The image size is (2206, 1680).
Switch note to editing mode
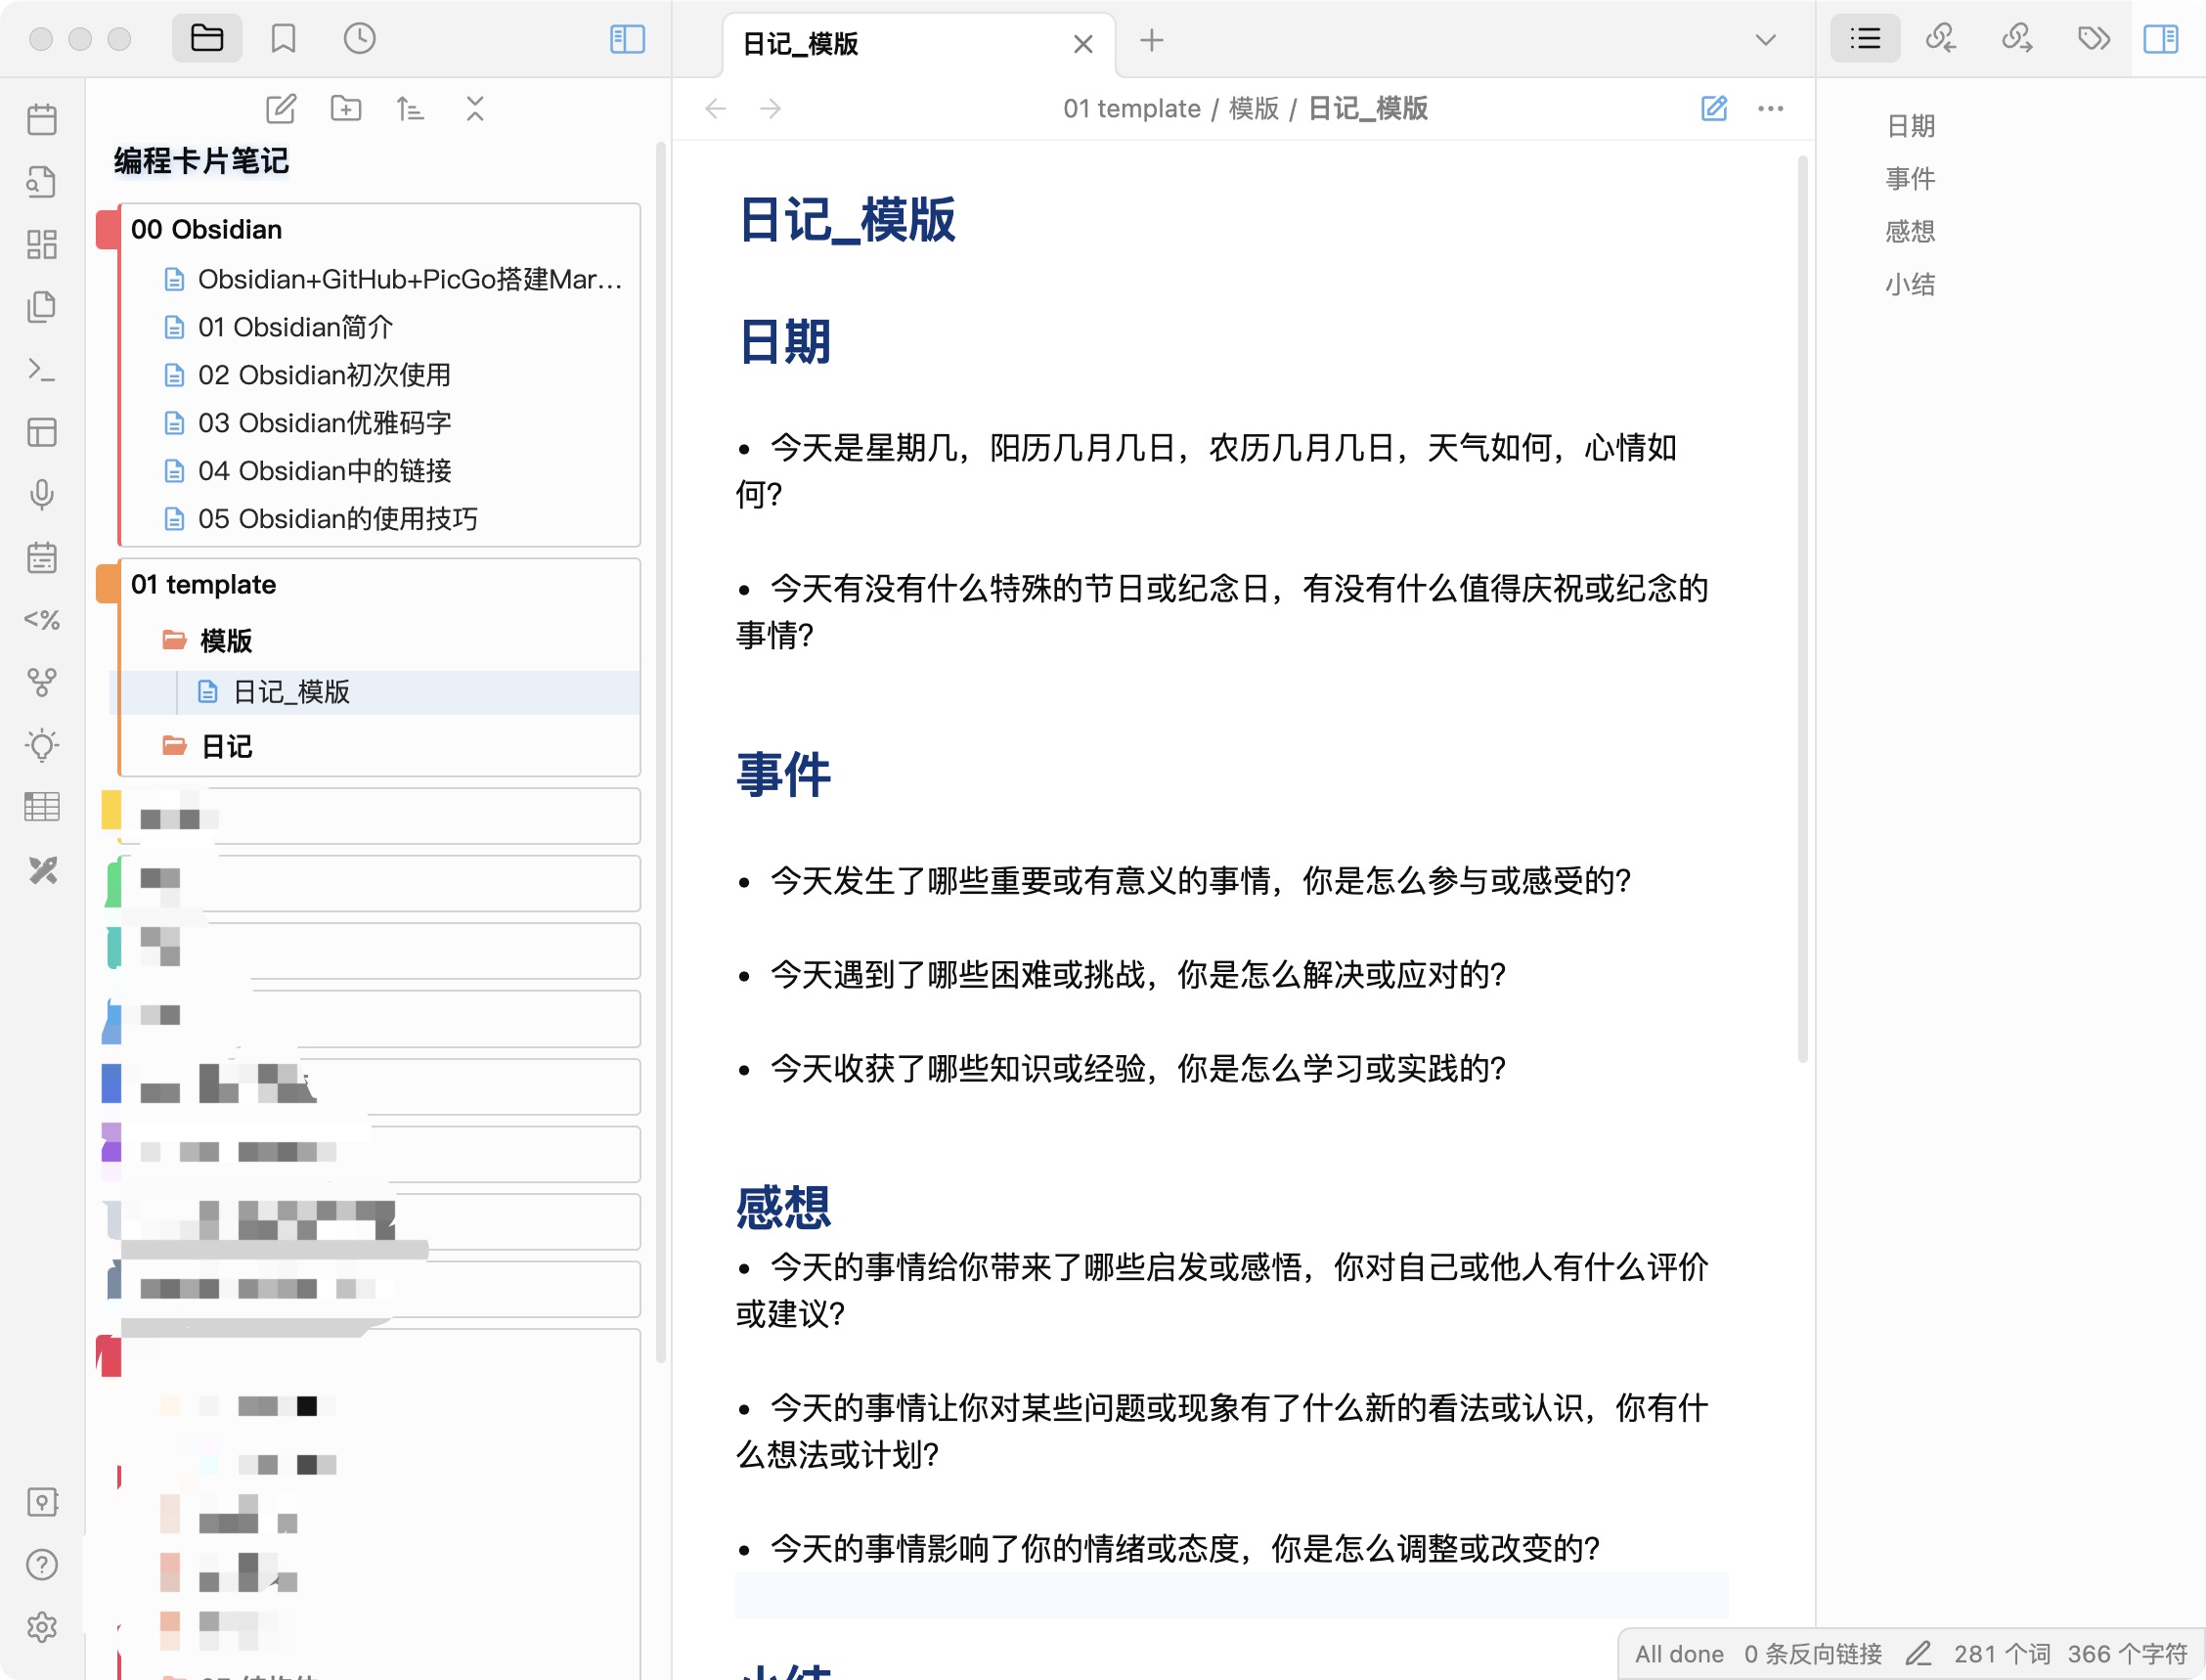(1714, 108)
